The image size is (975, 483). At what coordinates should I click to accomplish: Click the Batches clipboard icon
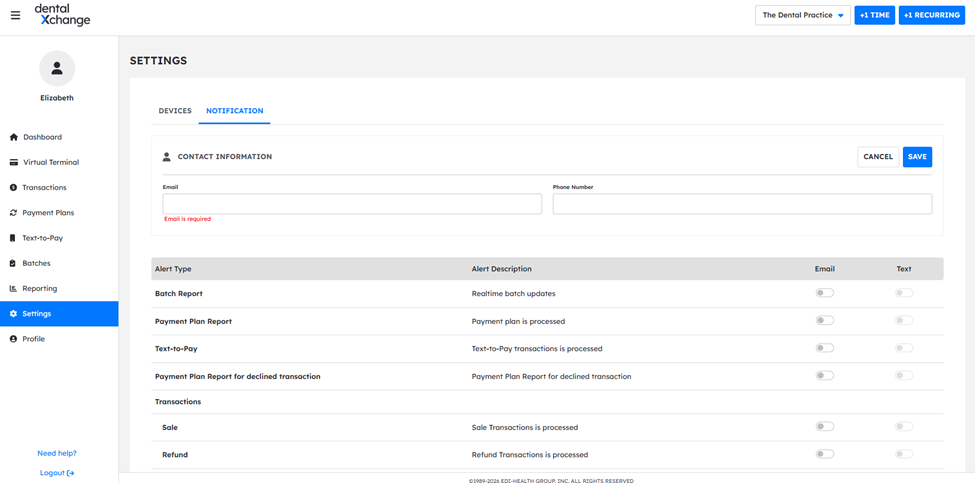(x=13, y=263)
